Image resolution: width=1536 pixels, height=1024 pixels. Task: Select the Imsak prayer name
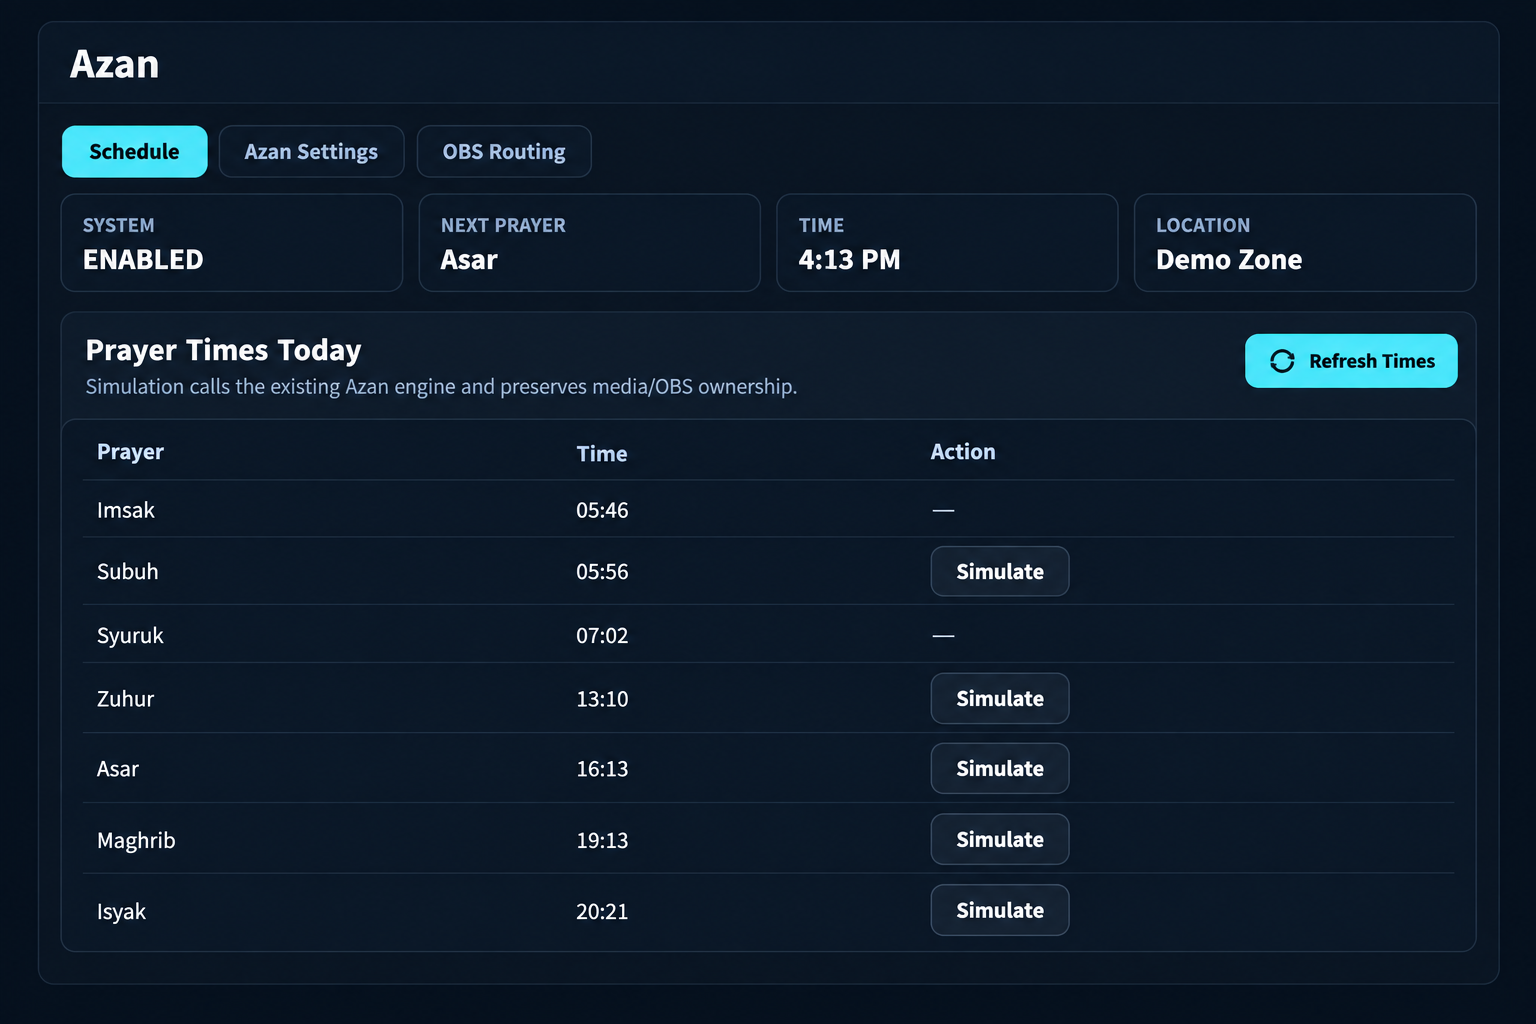126,510
